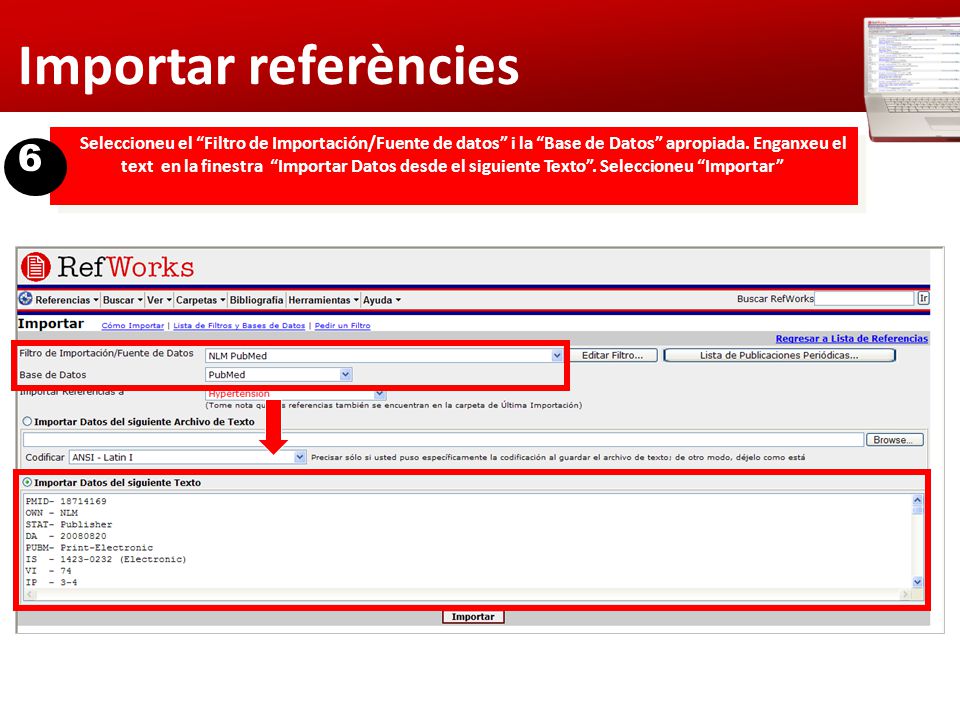Screen dimensions: 960x720
Task: Expand the Codificar ANSI - Latin I dropdown
Action: (x=299, y=457)
